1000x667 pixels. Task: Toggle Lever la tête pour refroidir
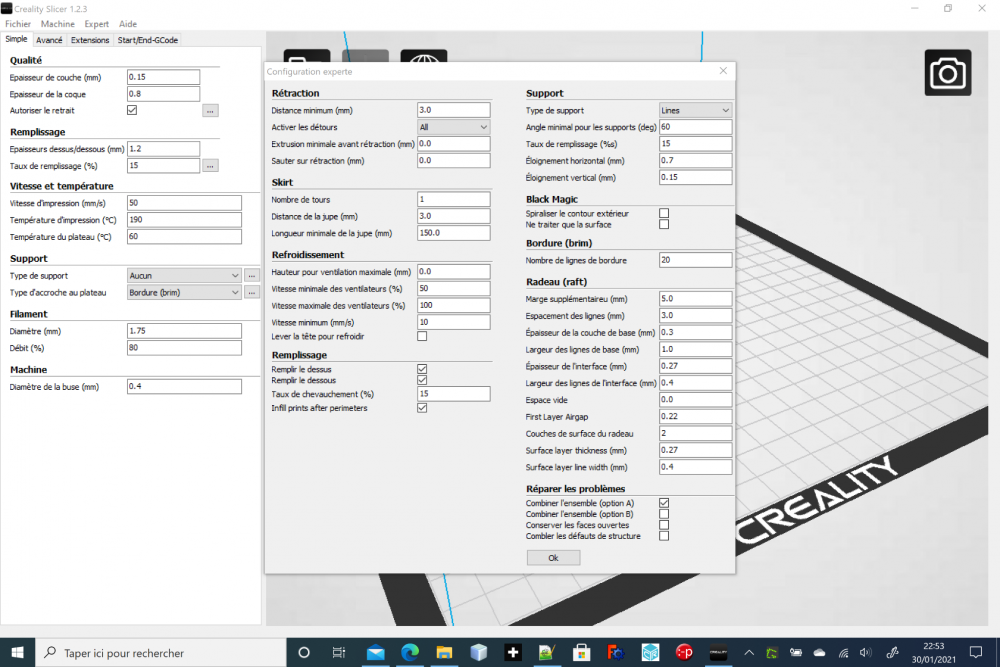(422, 337)
